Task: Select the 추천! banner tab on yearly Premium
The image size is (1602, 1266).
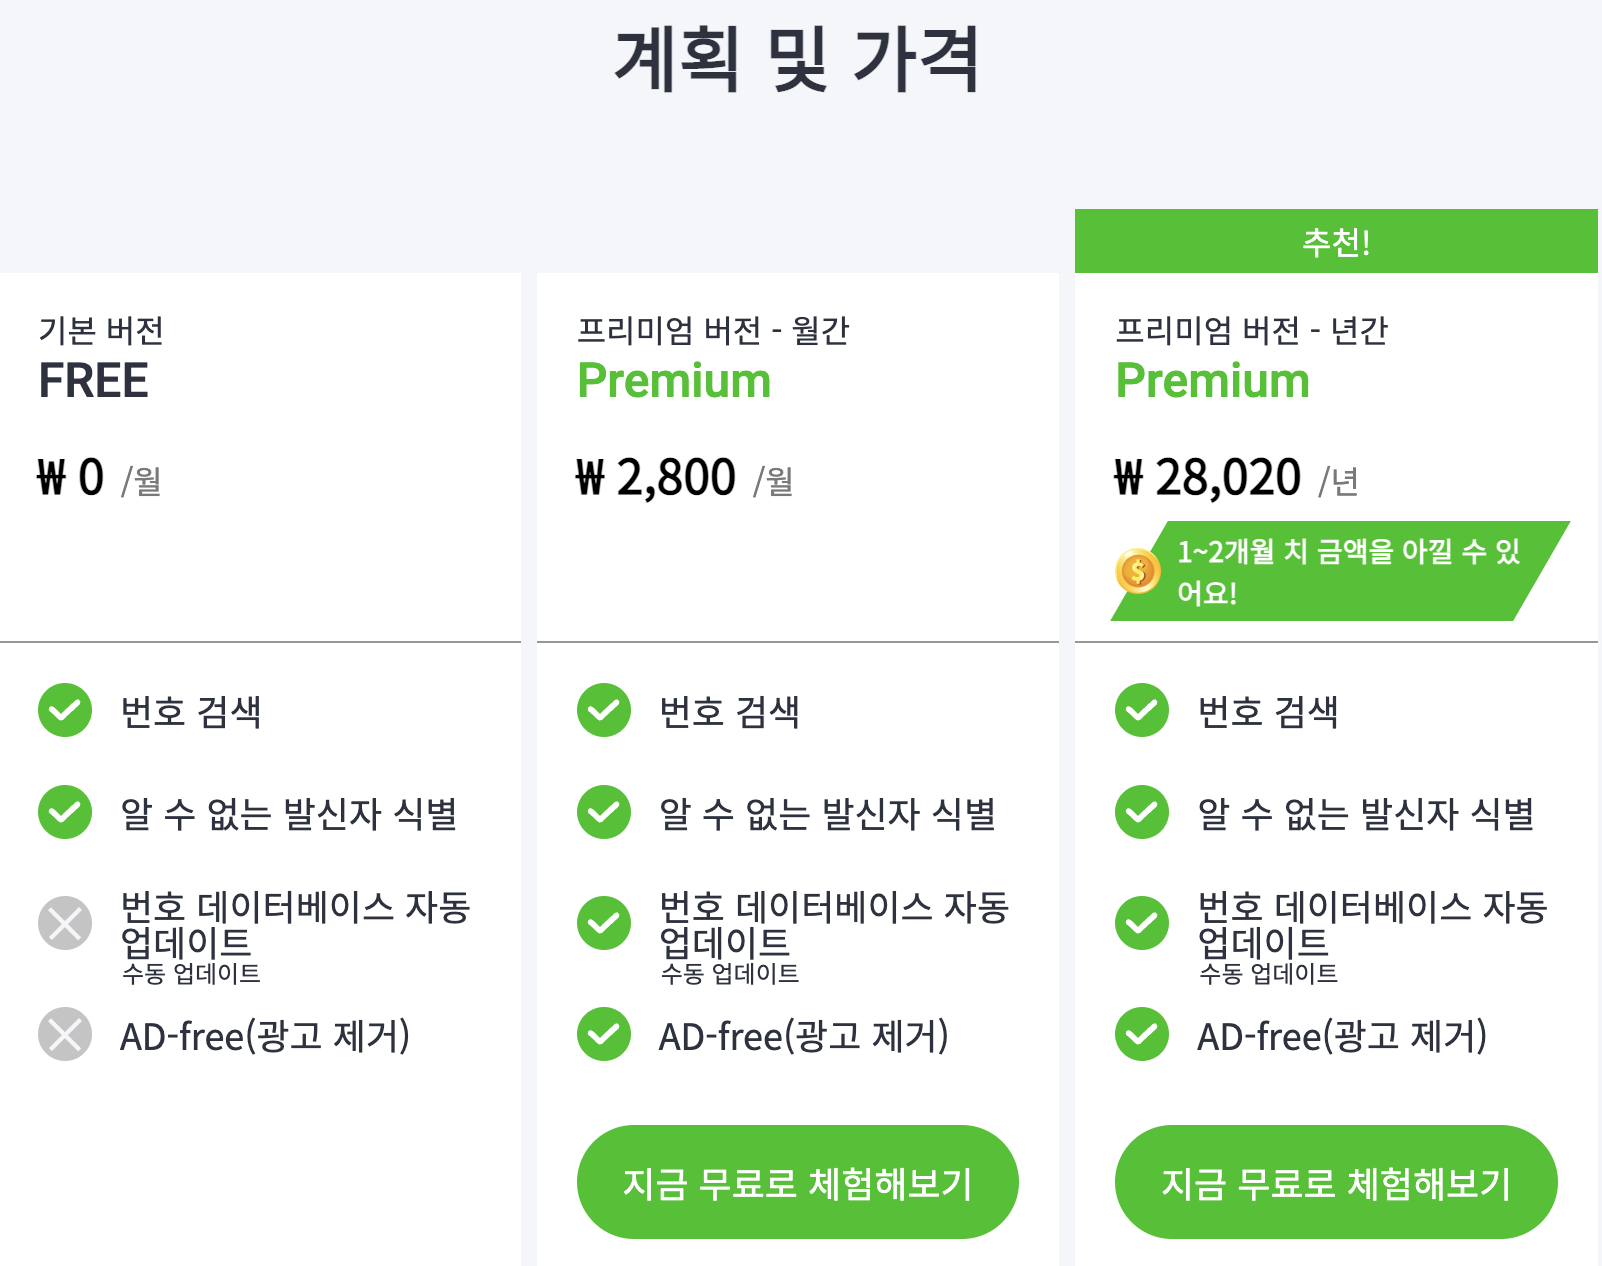Action: click(1336, 239)
